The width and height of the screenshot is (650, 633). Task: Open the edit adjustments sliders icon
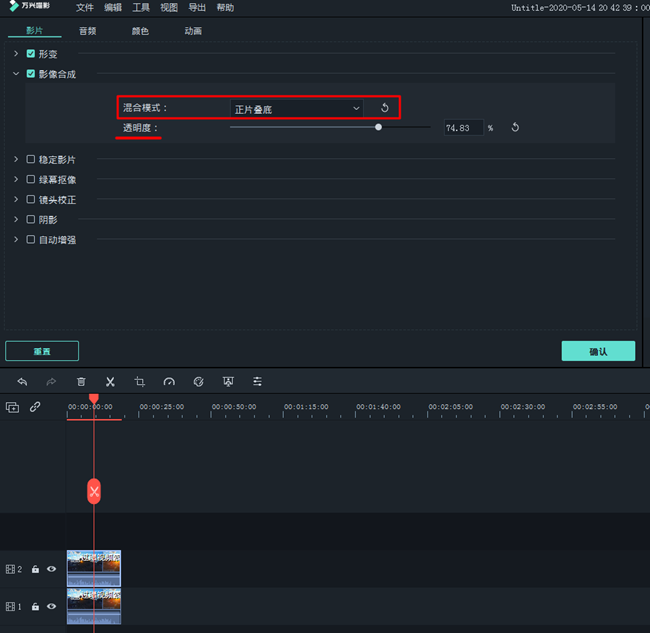coord(257,382)
